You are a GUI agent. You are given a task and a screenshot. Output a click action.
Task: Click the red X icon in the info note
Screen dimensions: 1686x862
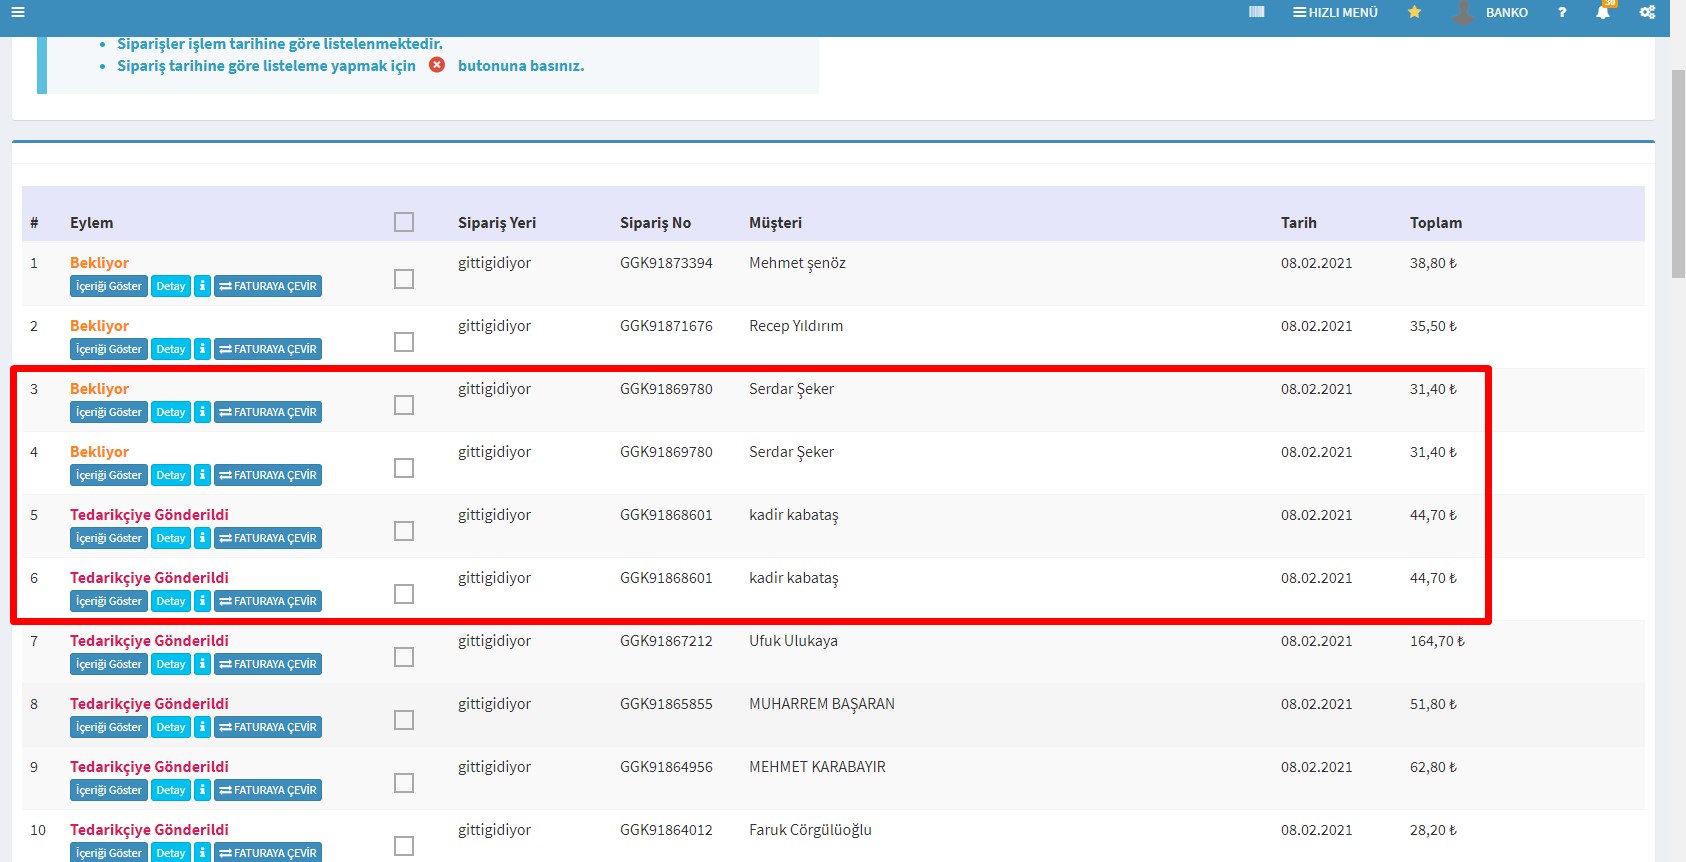click(437, 65)
